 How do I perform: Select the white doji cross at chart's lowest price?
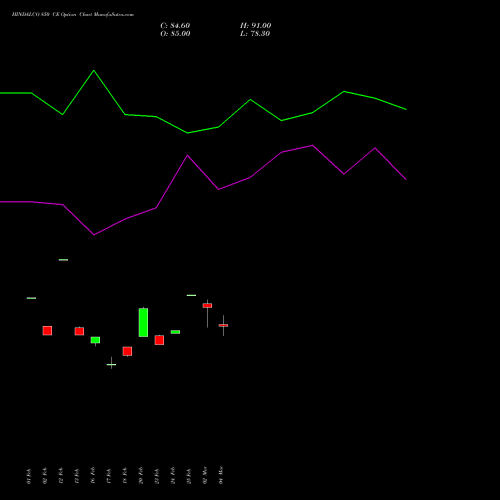(111, 363)
